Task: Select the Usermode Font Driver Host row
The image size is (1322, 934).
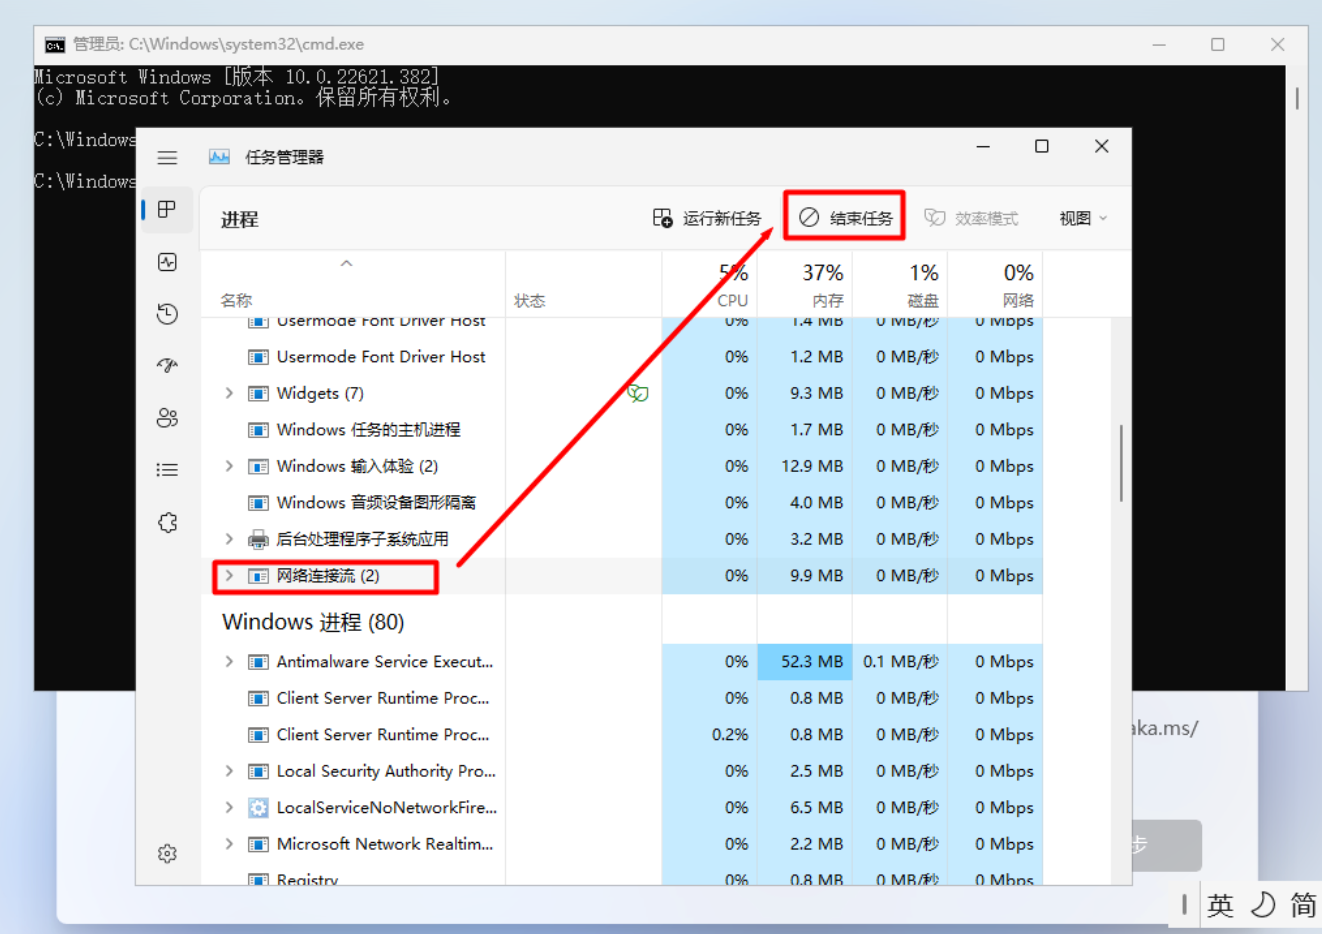Action: (622, 357)
